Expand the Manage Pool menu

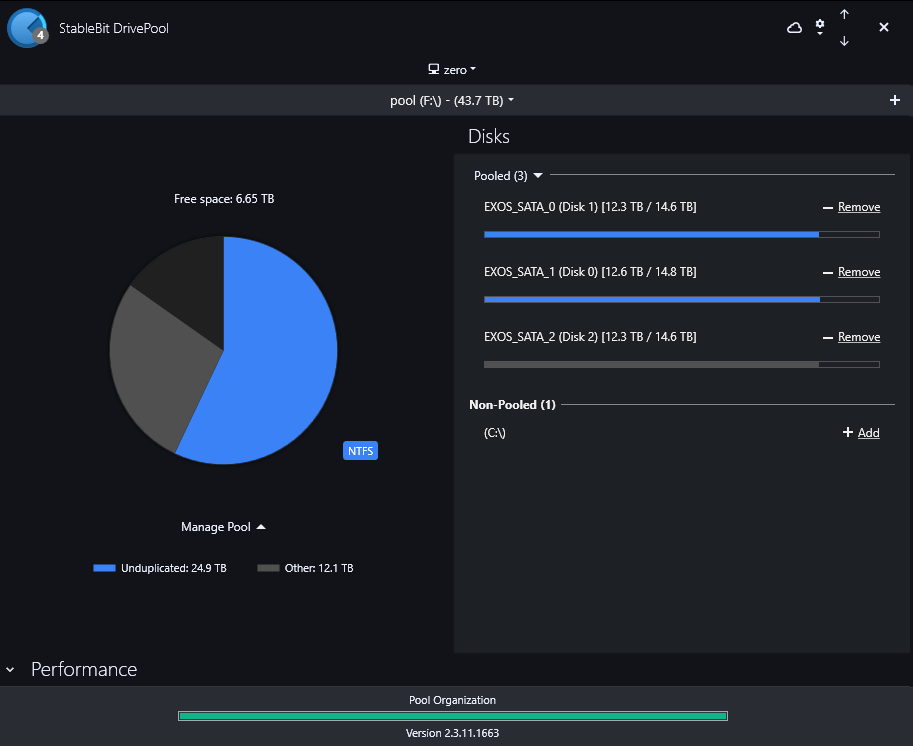tap(224, 527)
